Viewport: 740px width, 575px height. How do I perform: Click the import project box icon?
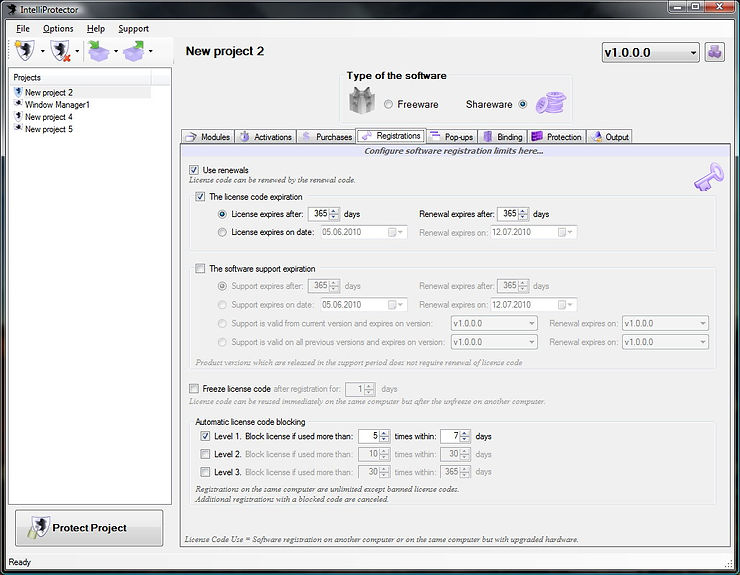[x=99, y=51]
